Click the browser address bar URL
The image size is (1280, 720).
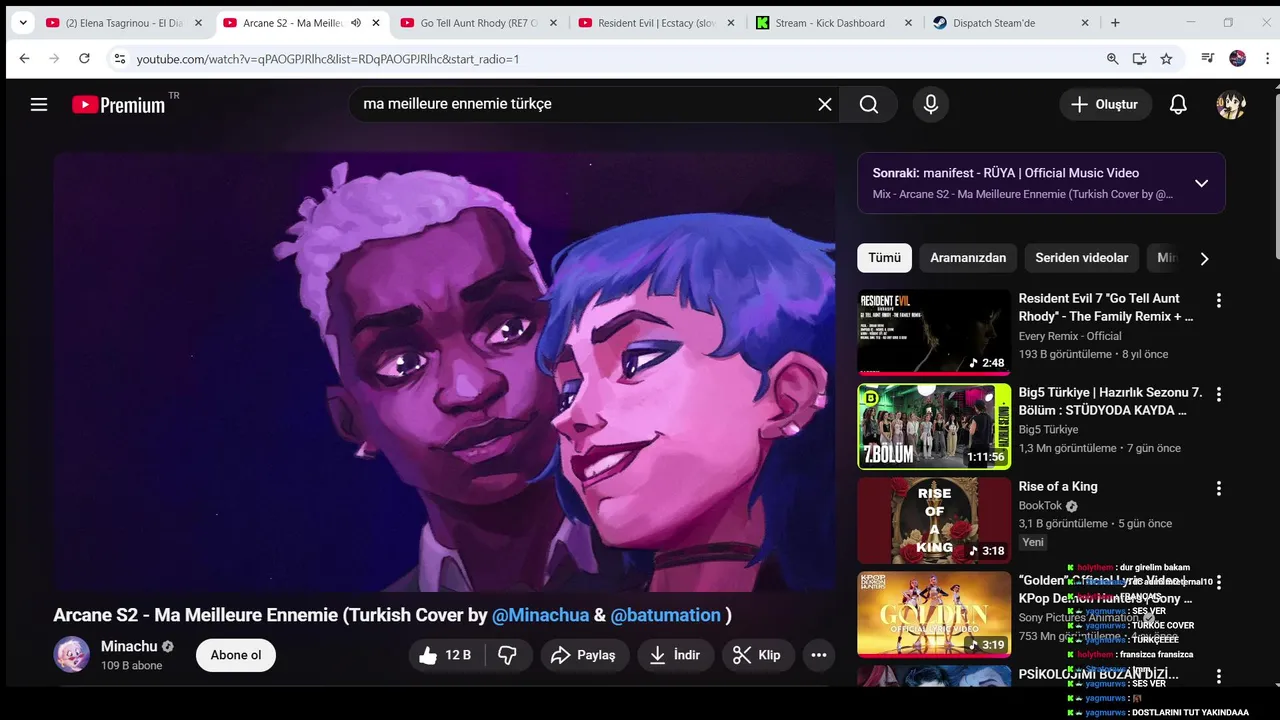click(x=328, y=59)
